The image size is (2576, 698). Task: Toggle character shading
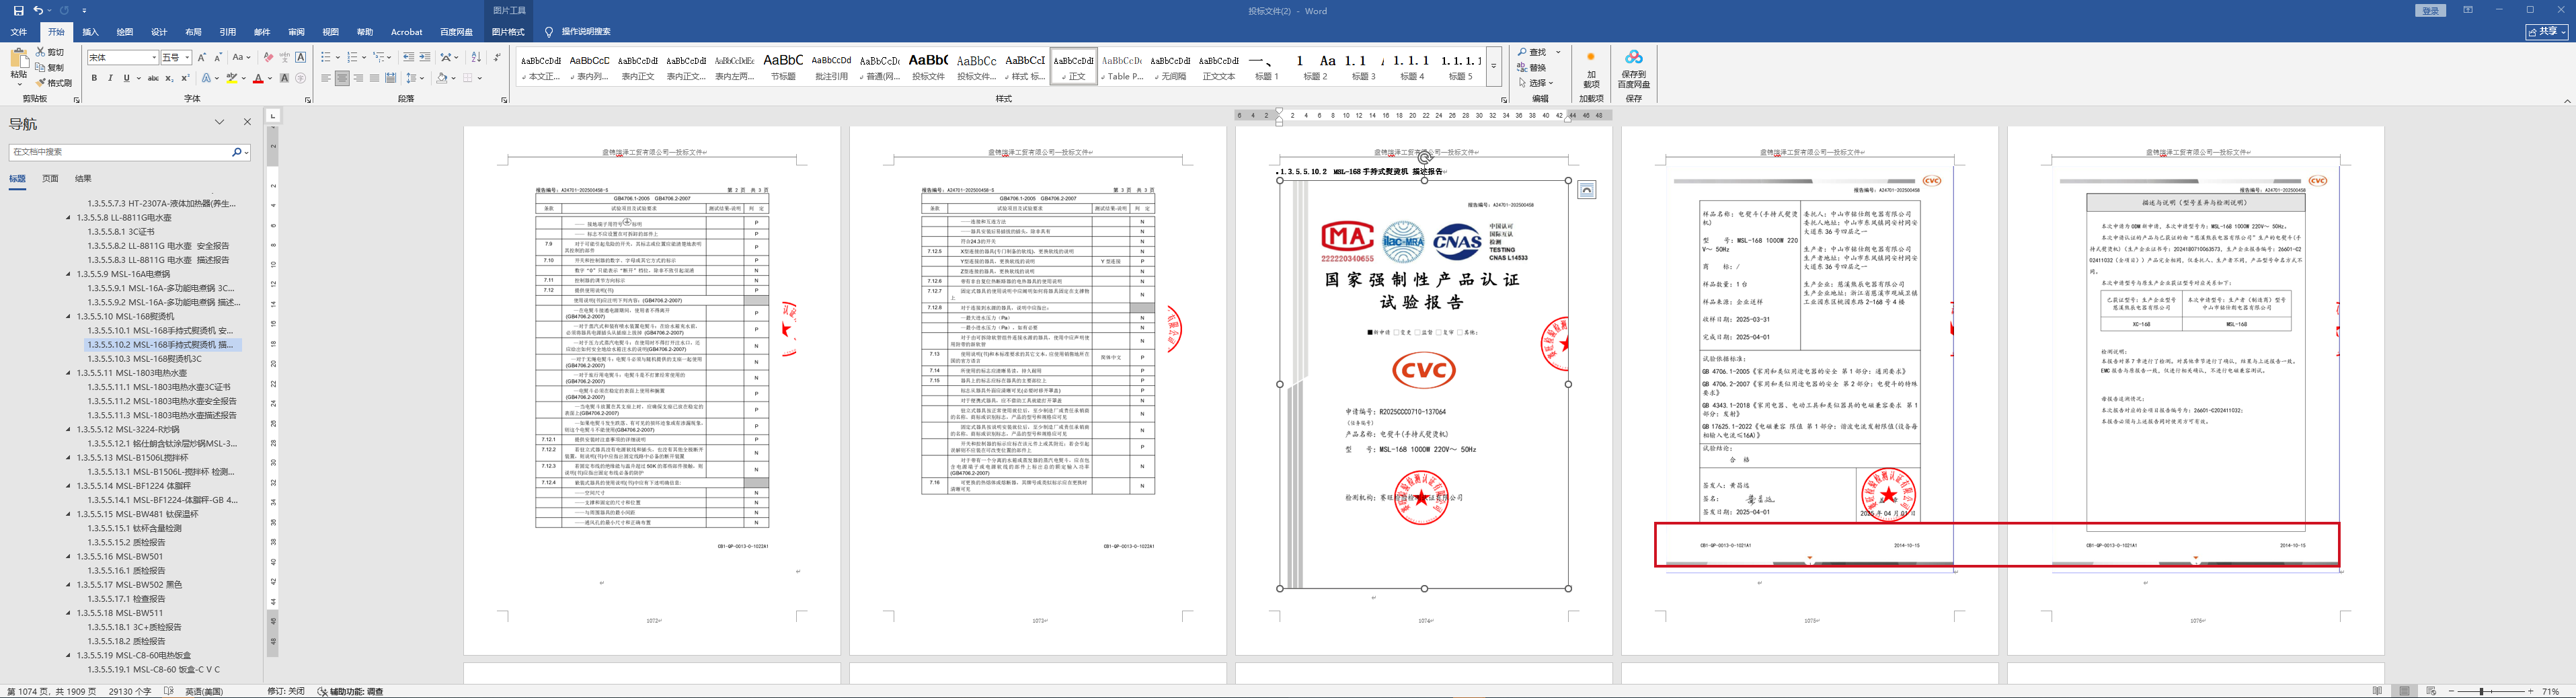click(285, 78)
